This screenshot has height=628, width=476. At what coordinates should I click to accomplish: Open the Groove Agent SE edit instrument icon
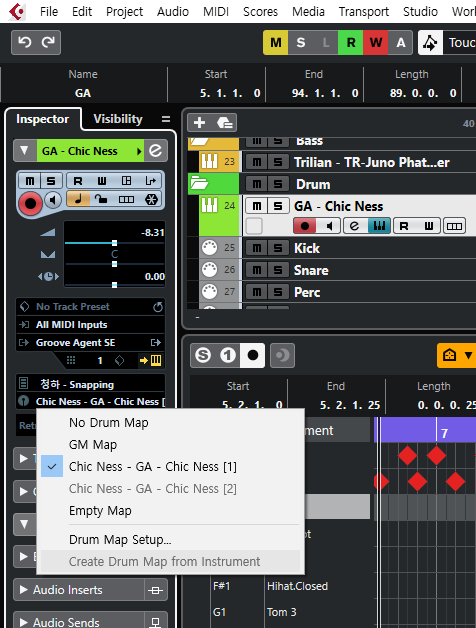[155, 342]
